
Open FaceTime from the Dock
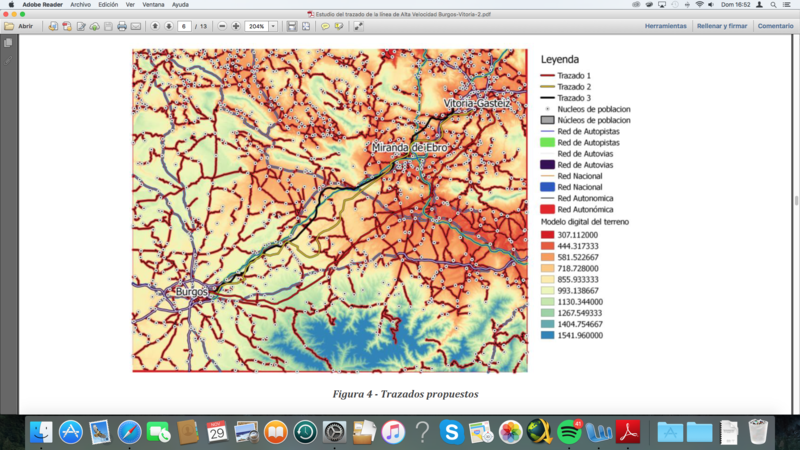(x=158, y=432)
